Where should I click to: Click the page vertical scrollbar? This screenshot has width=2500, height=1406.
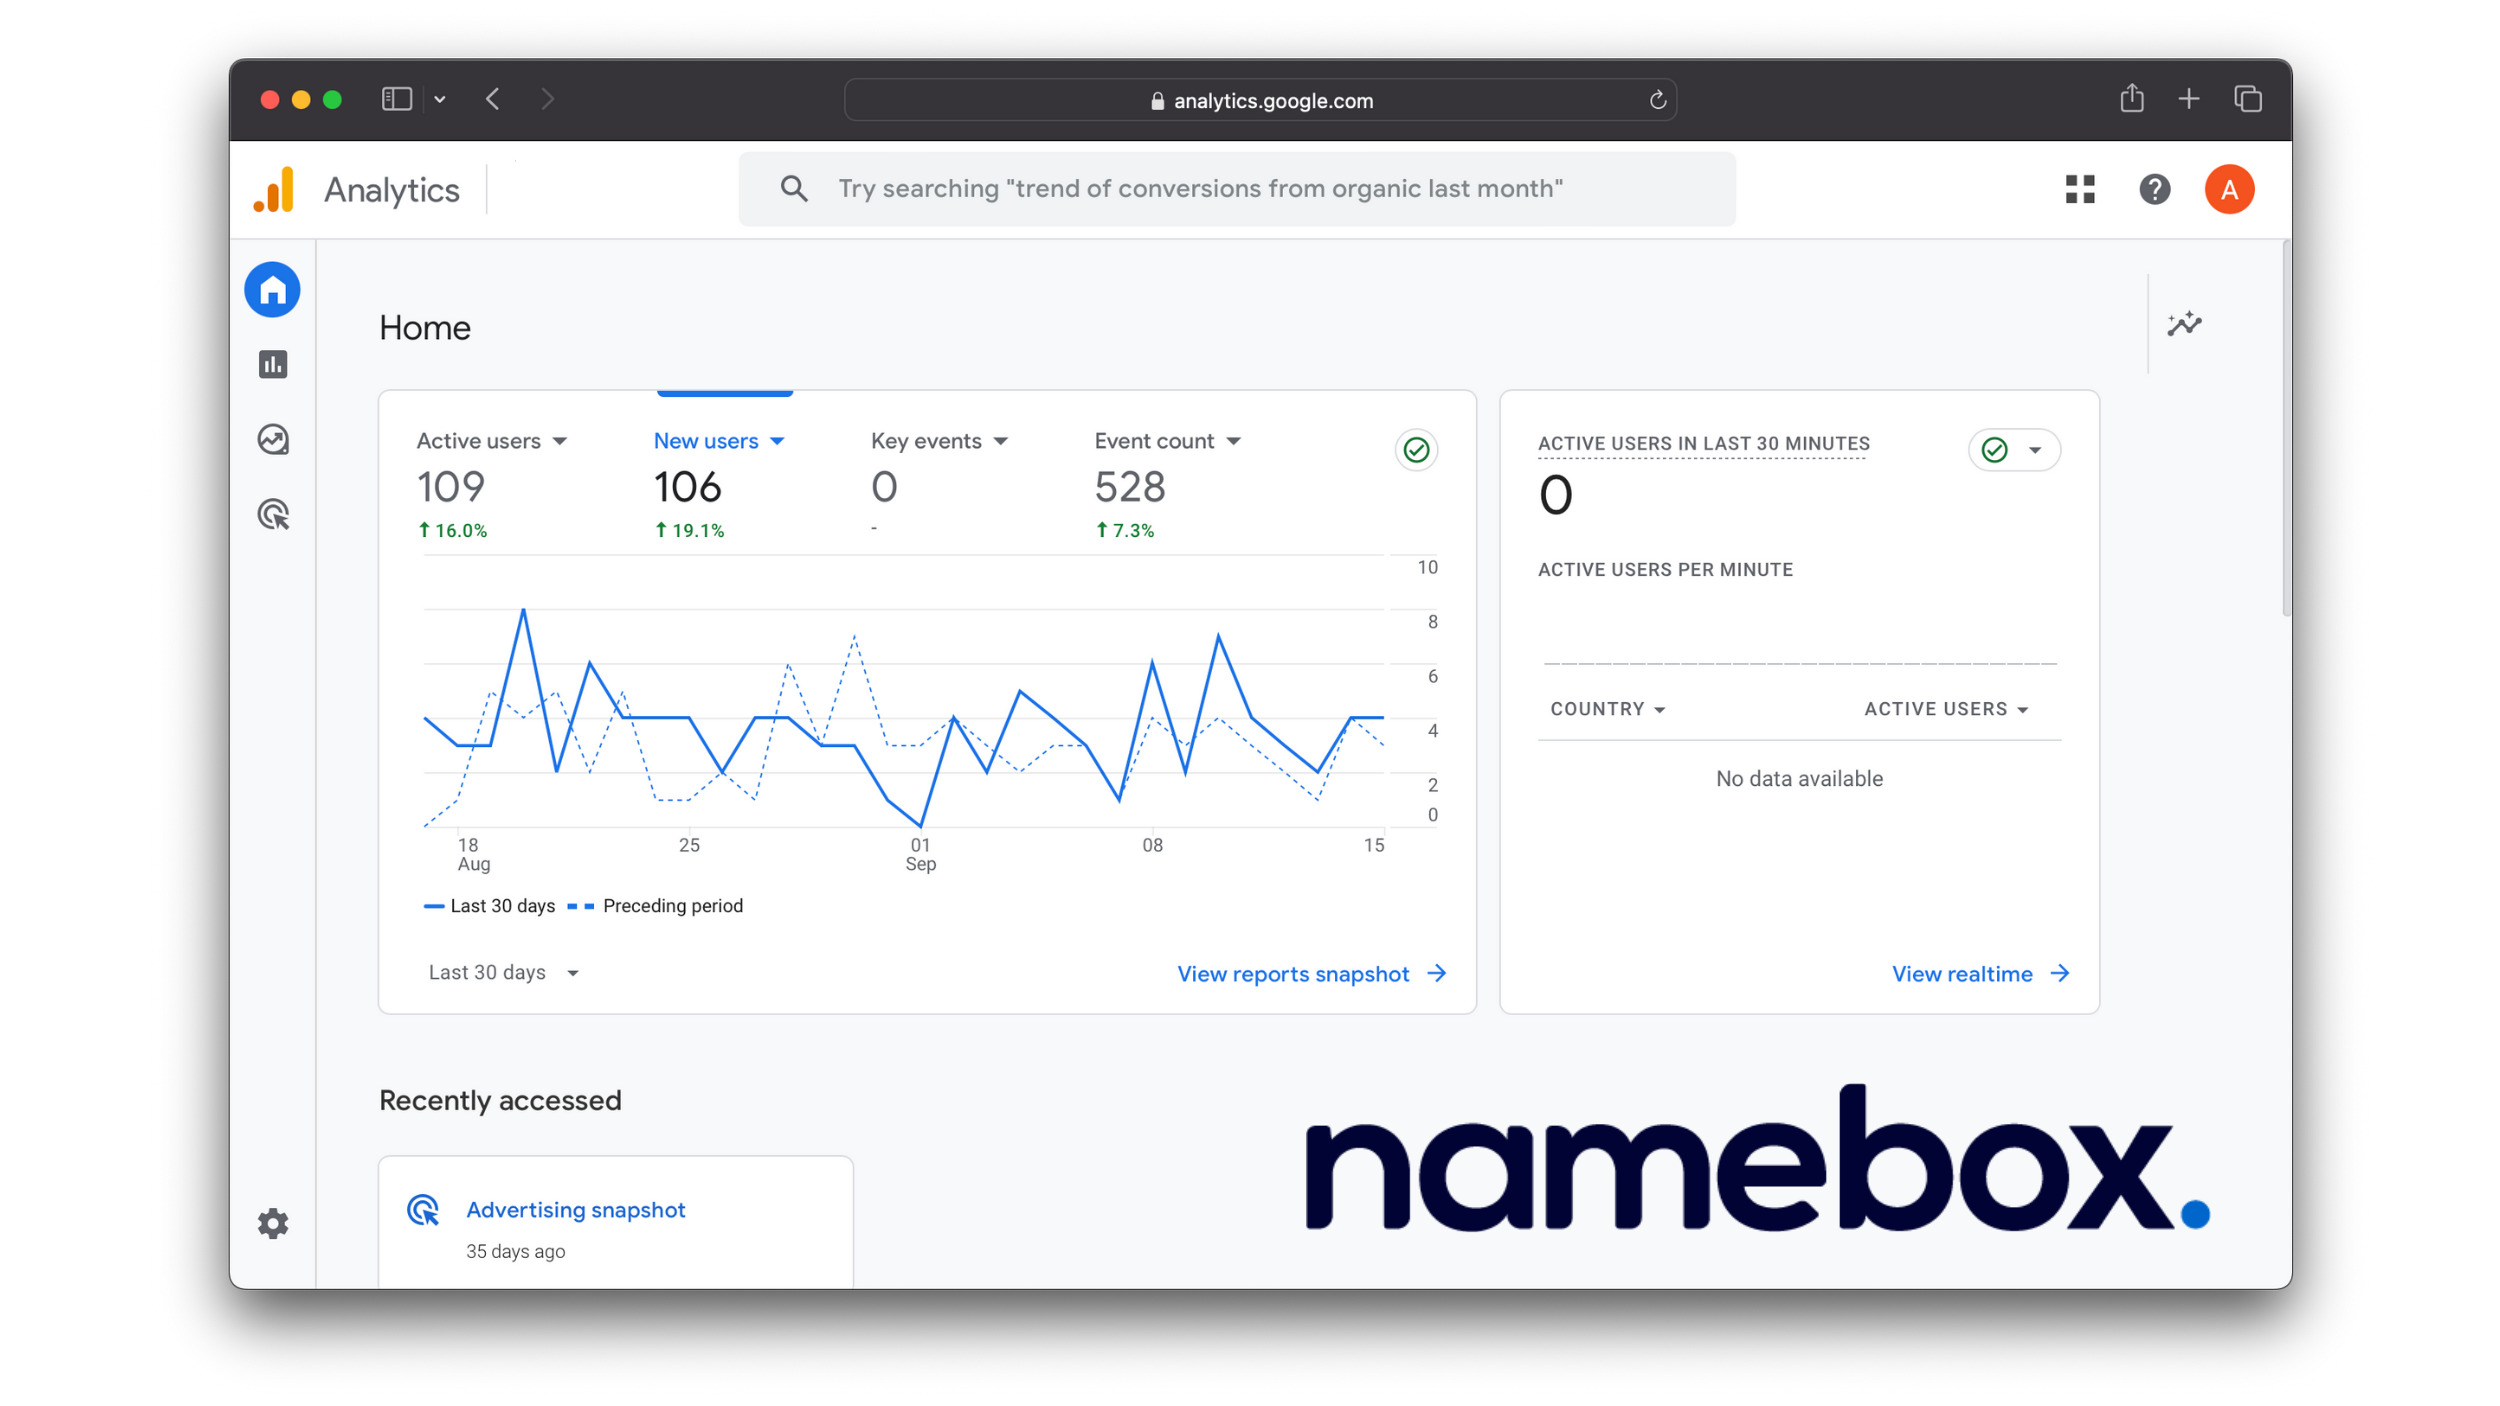pos(2285,430)
